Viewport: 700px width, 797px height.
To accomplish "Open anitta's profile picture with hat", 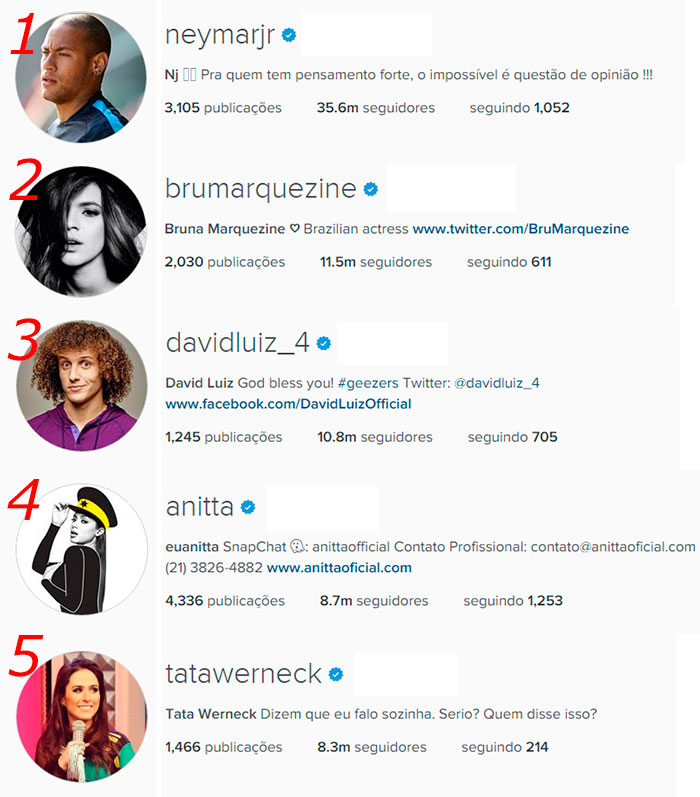I will point(82,549).
